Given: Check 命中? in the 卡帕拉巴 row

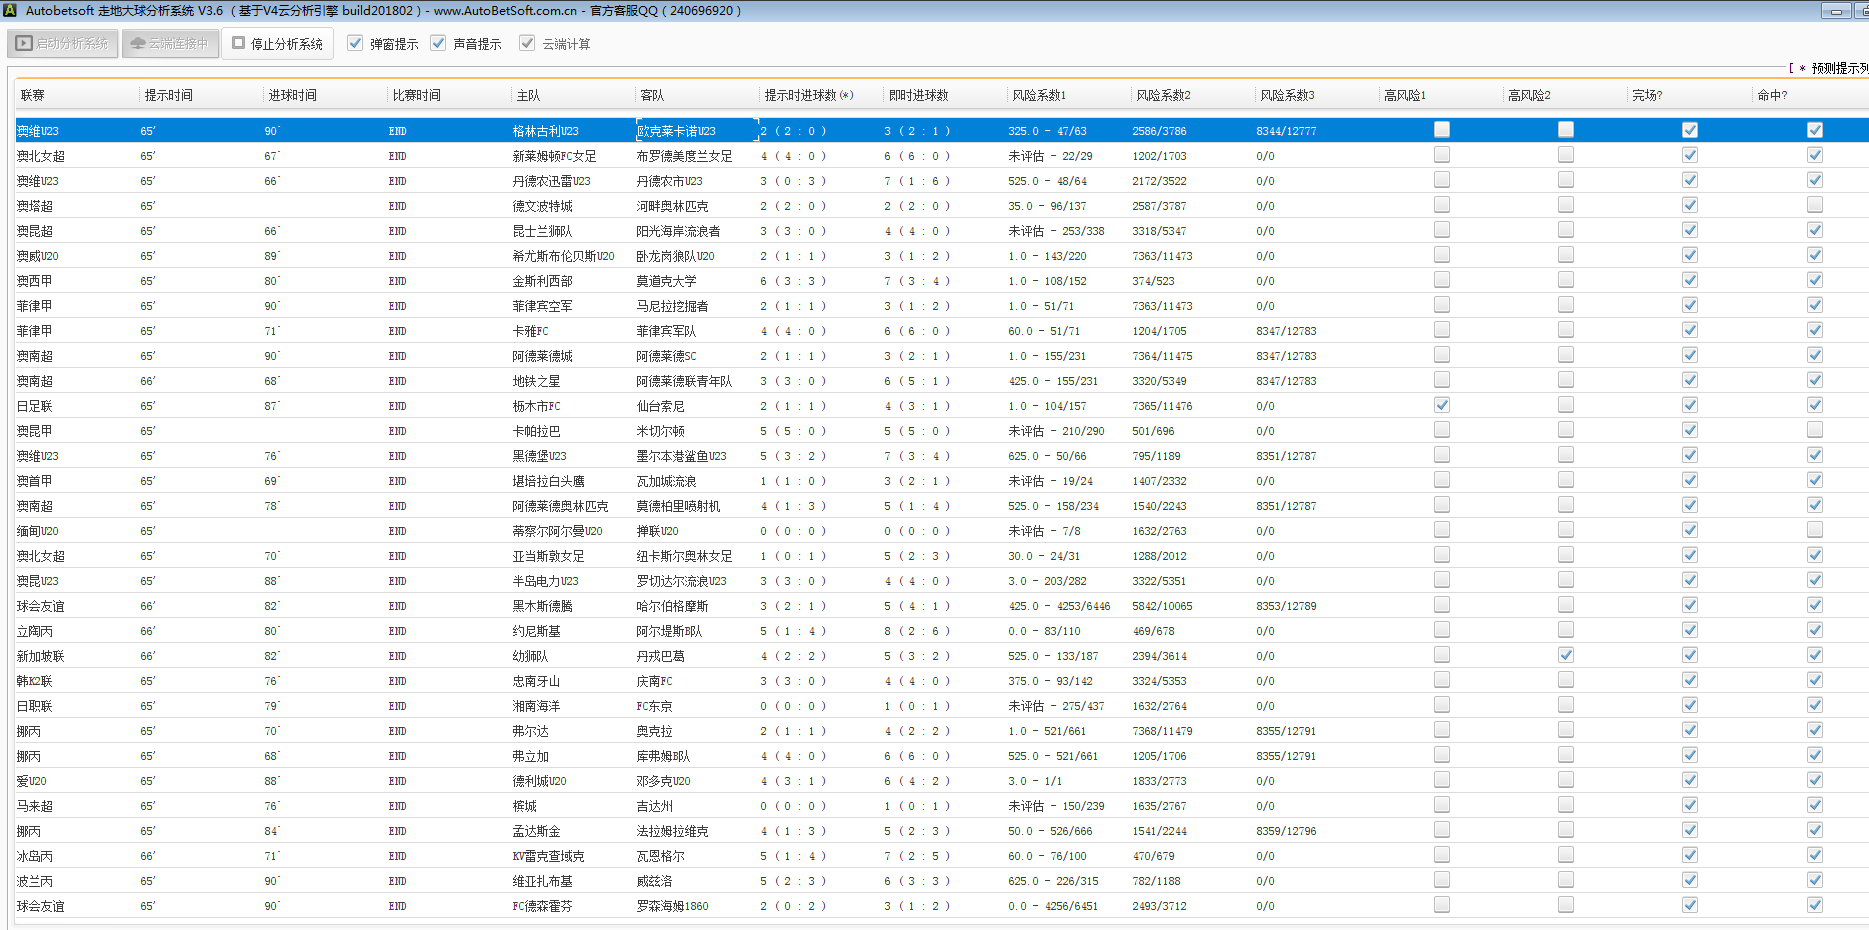Looking at the screenshot, I should (1814, 430).
